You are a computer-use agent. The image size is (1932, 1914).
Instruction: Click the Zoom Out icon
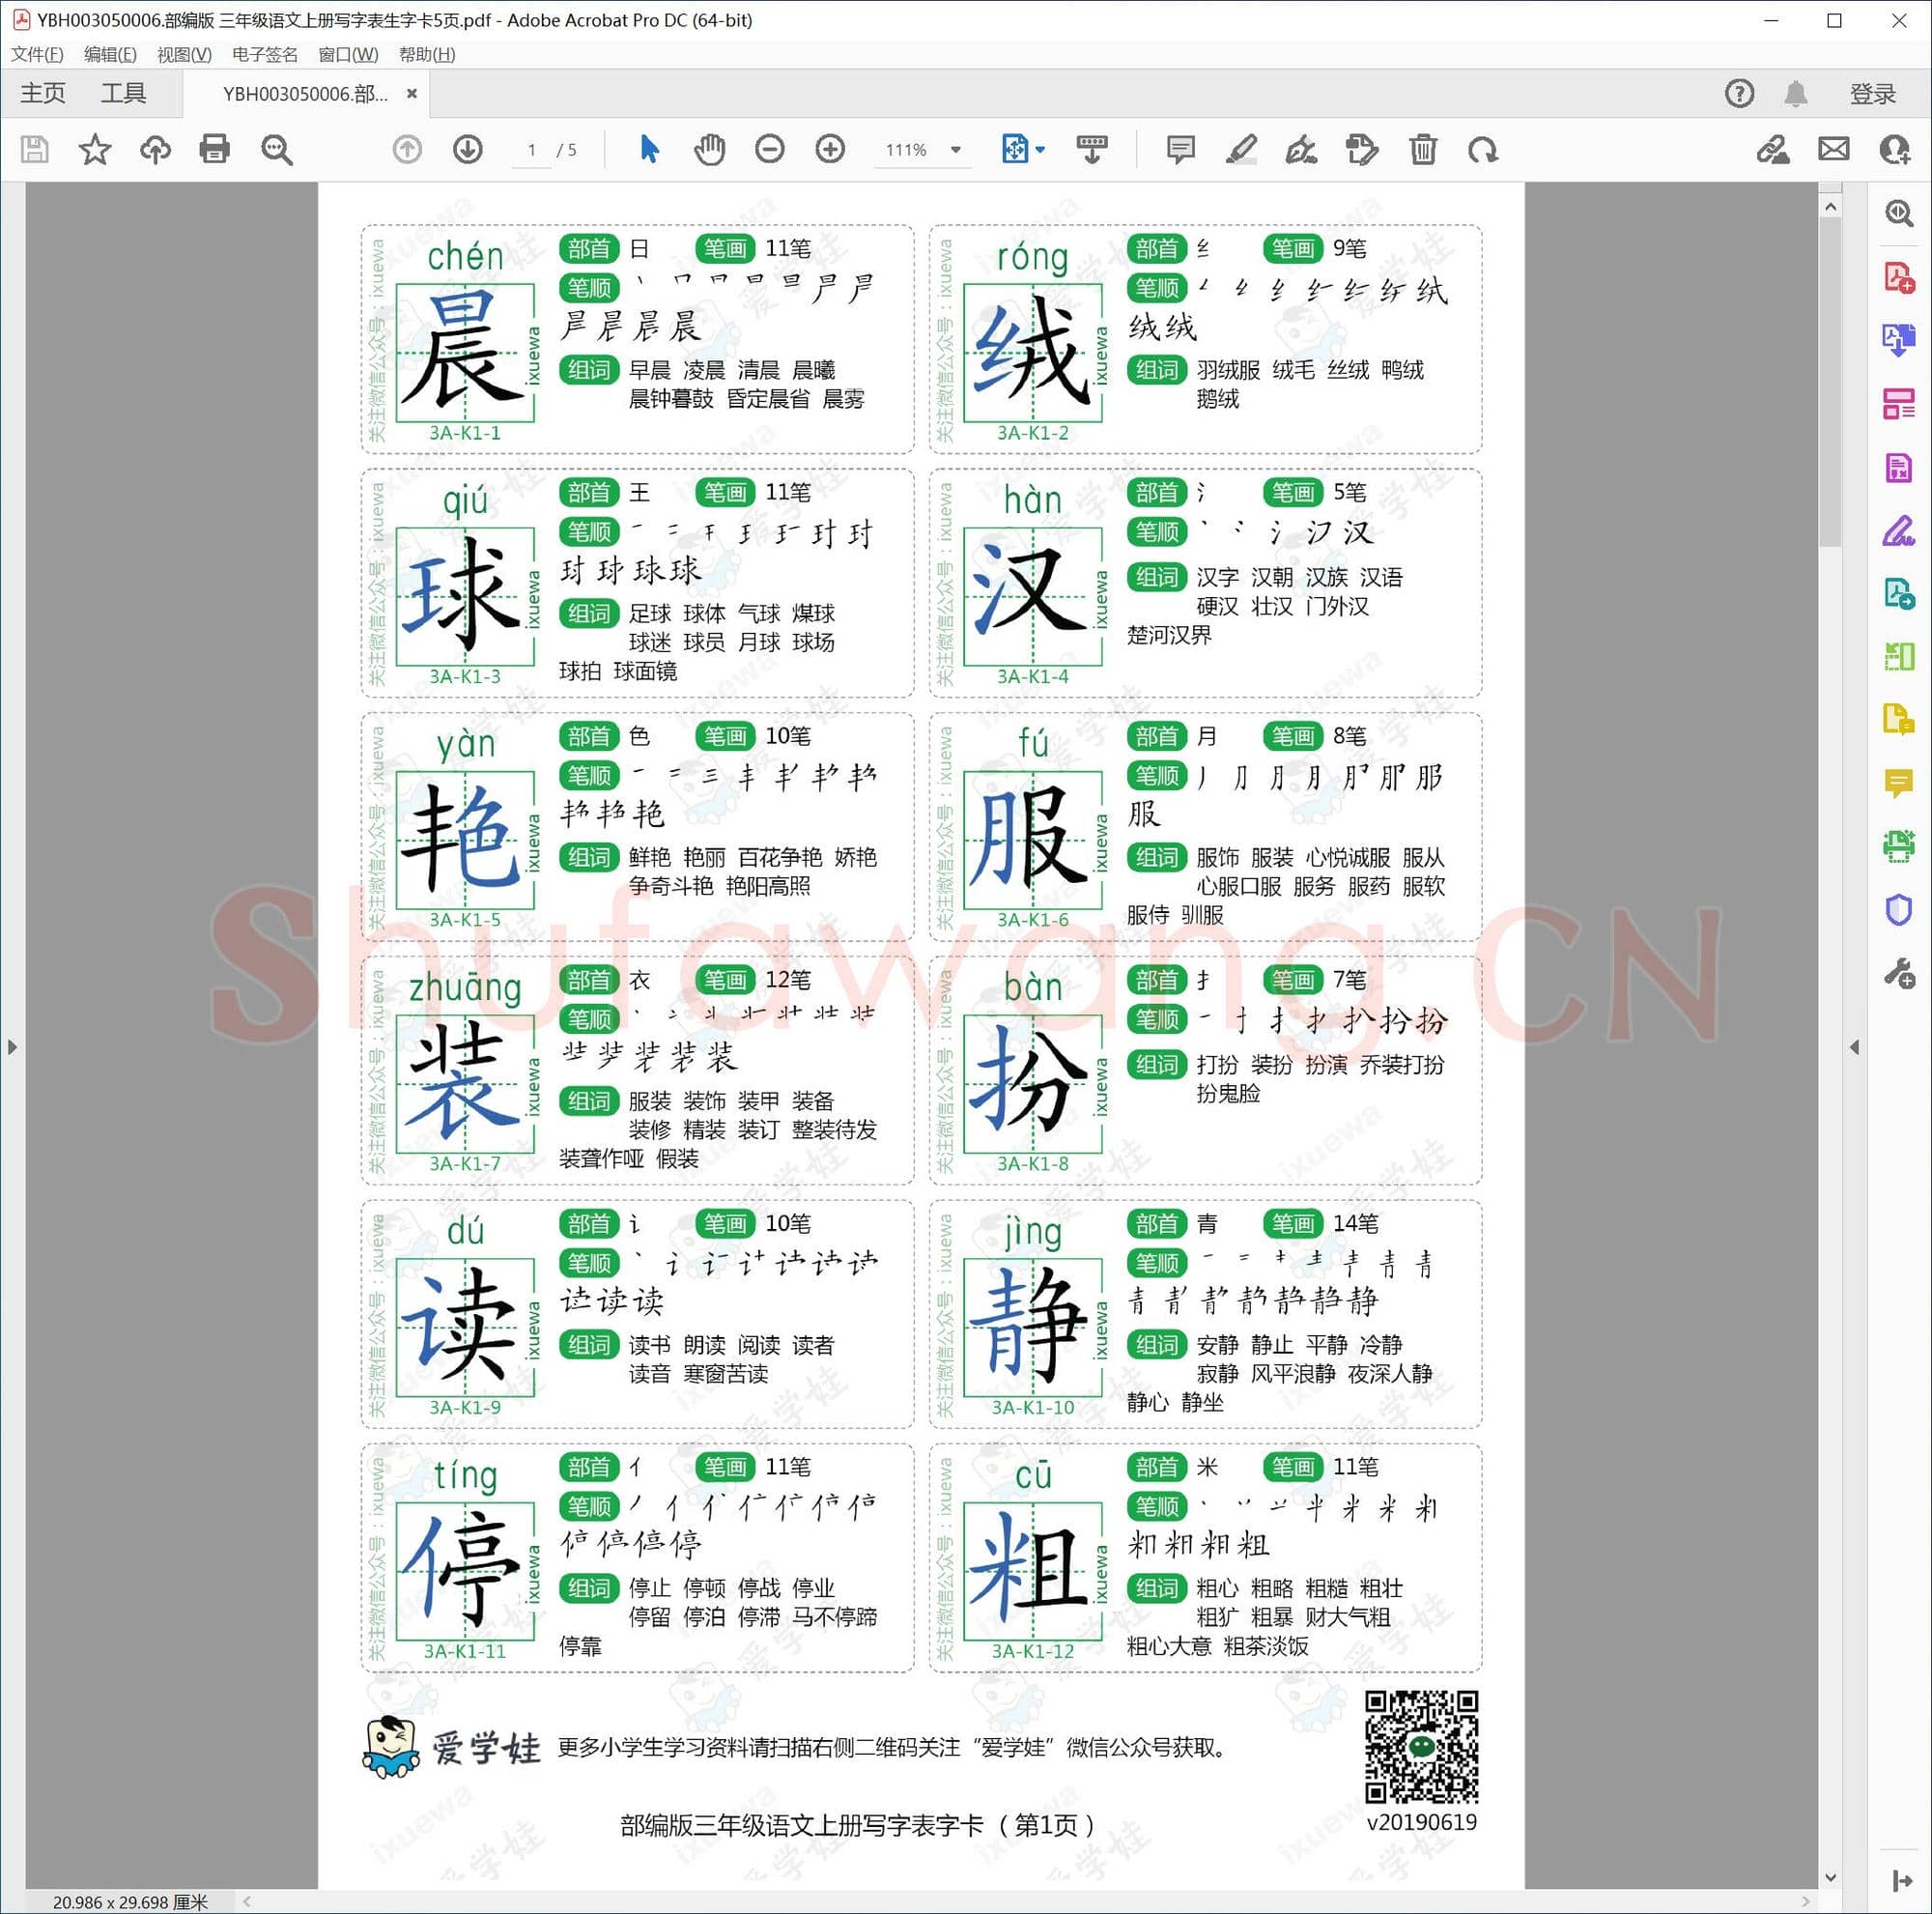tap(769, 150)
